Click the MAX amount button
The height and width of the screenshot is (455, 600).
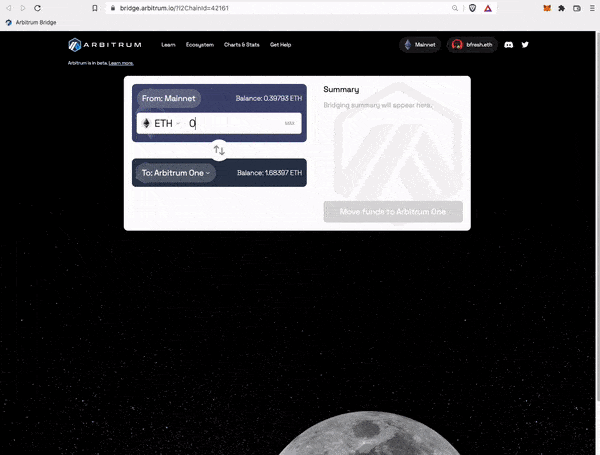tap(290, 123)
